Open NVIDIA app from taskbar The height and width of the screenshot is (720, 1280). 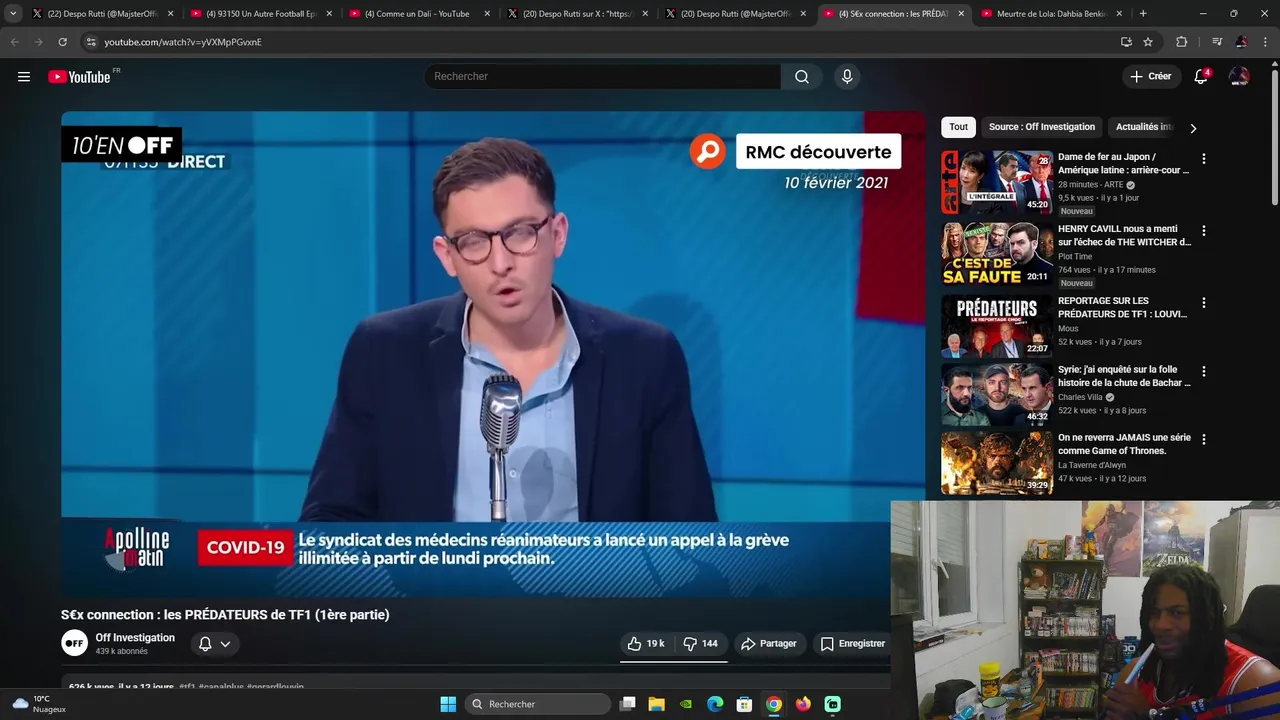pyautogui.click(x=686, y=704)
